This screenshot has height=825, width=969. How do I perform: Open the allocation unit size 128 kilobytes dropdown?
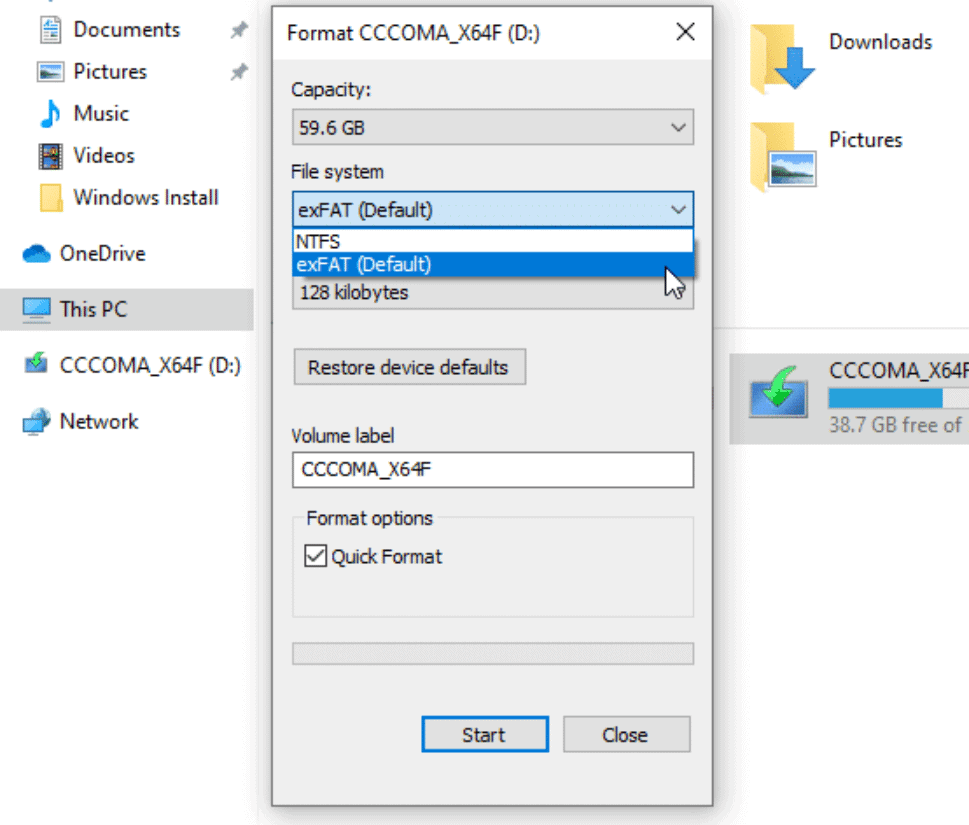[x=493, y=293]
